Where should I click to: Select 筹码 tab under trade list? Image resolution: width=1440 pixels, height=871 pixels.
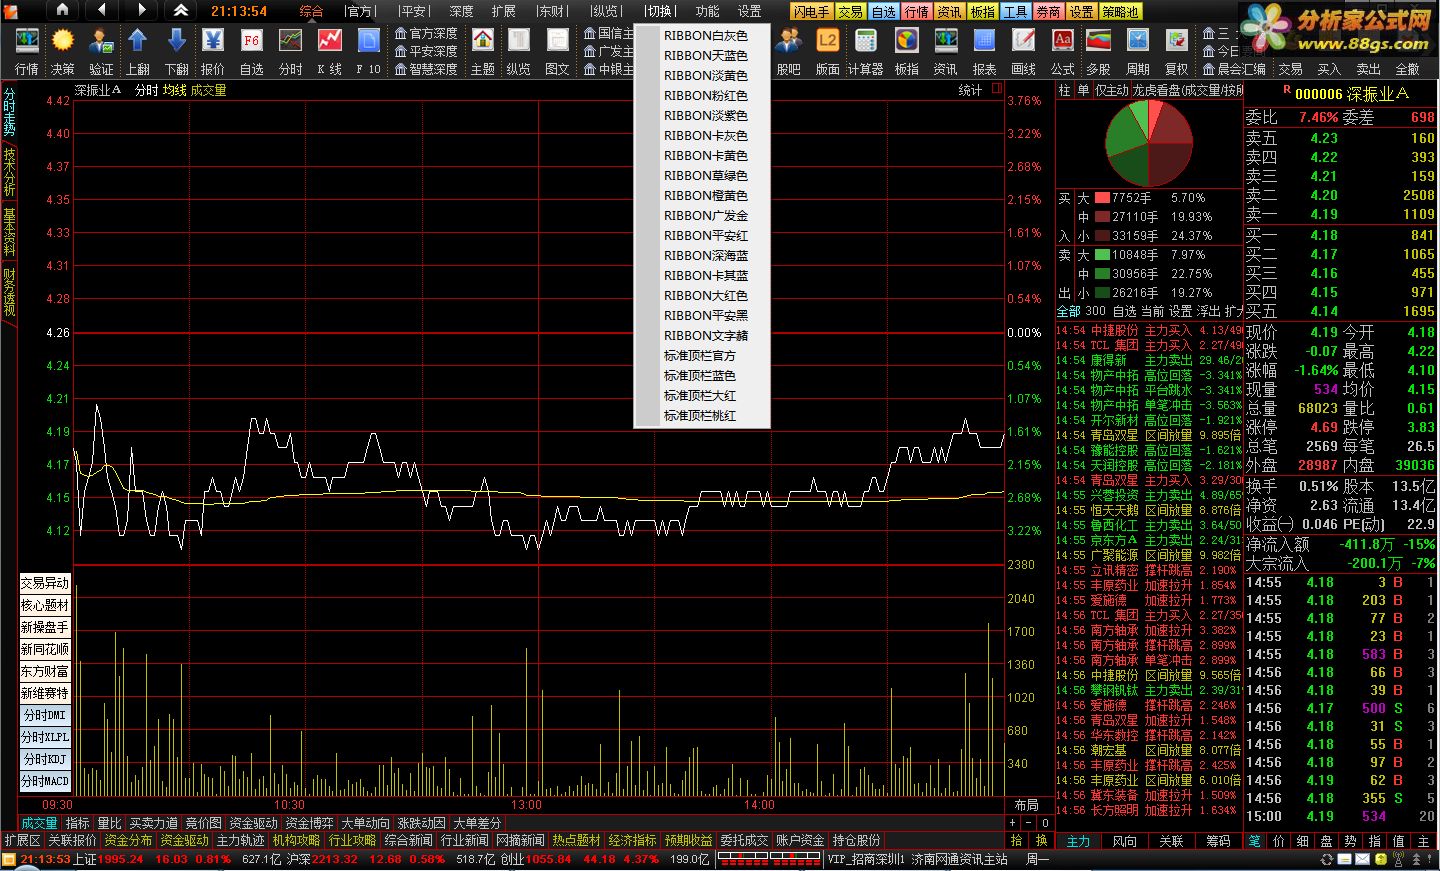pyautogui.click(x=1217, y=841)
